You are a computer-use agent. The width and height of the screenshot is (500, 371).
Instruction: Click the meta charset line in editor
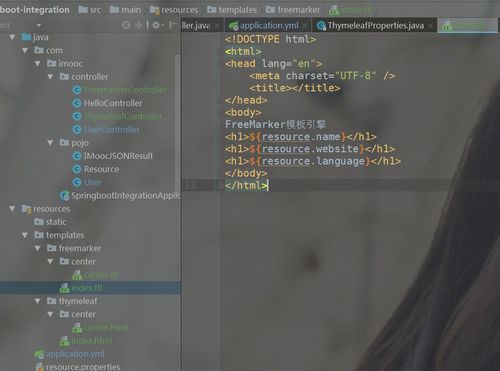(x=322, y=76)
